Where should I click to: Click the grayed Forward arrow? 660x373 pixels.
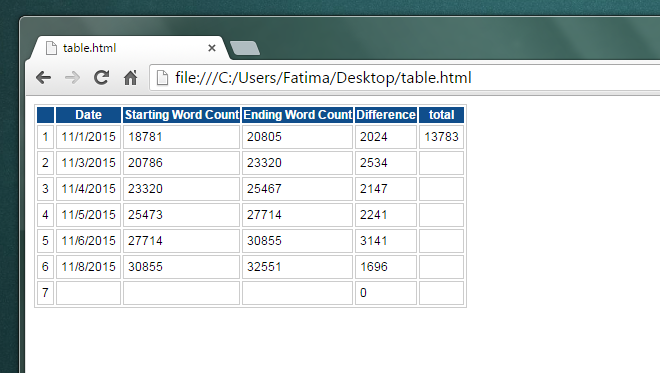[x=72, y=77]
